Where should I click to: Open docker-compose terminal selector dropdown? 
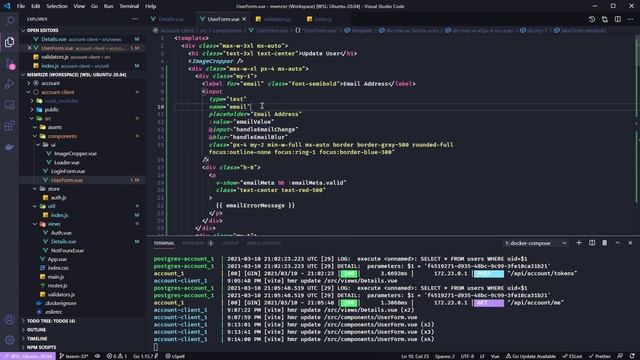click(535, 243)
